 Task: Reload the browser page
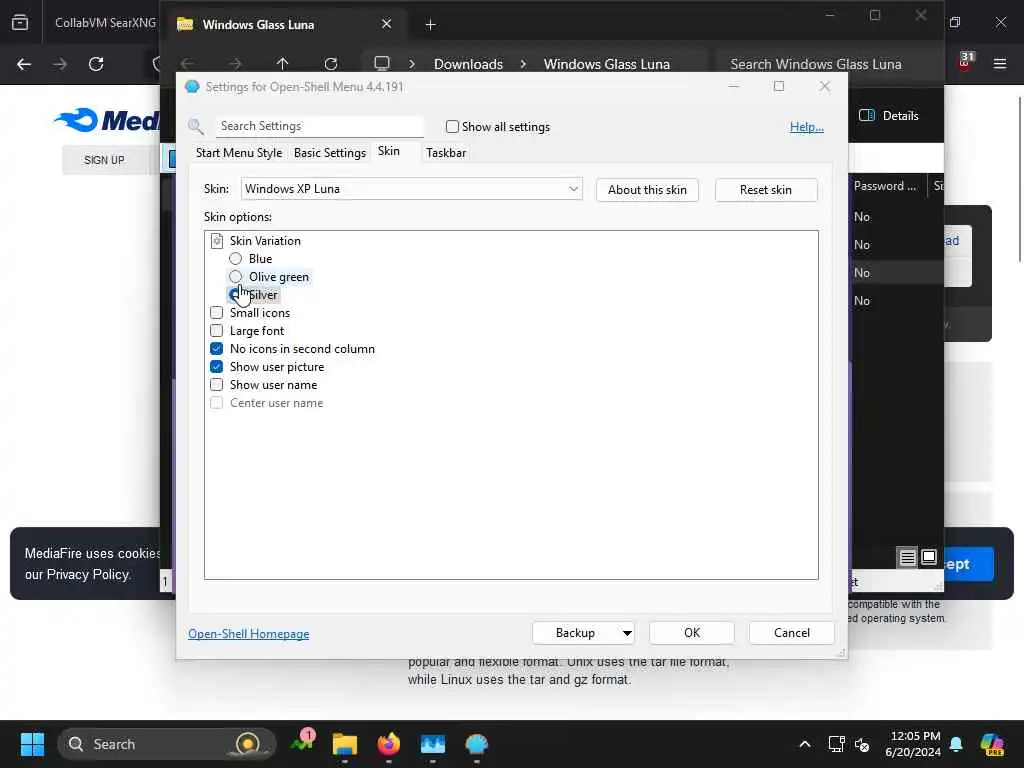coord(96,64)
